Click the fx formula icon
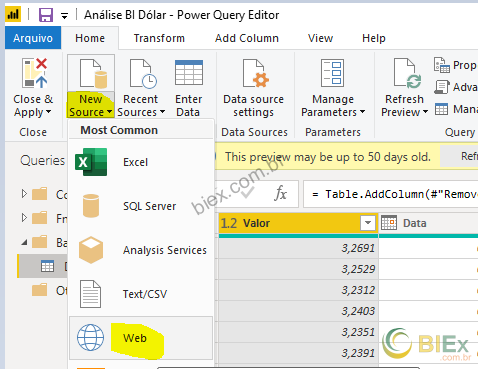Viewport: 478px width, 369px height. point(281,194)
